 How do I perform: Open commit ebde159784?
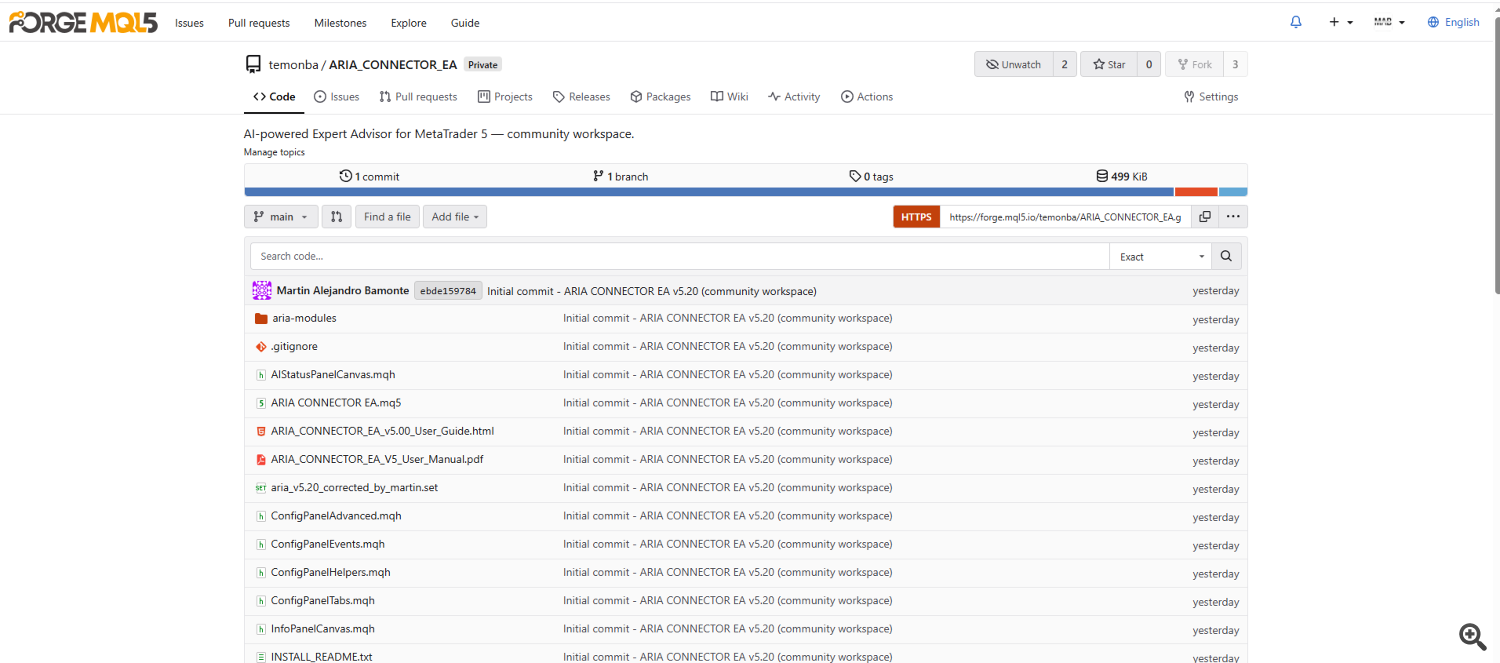pos(448,291)
